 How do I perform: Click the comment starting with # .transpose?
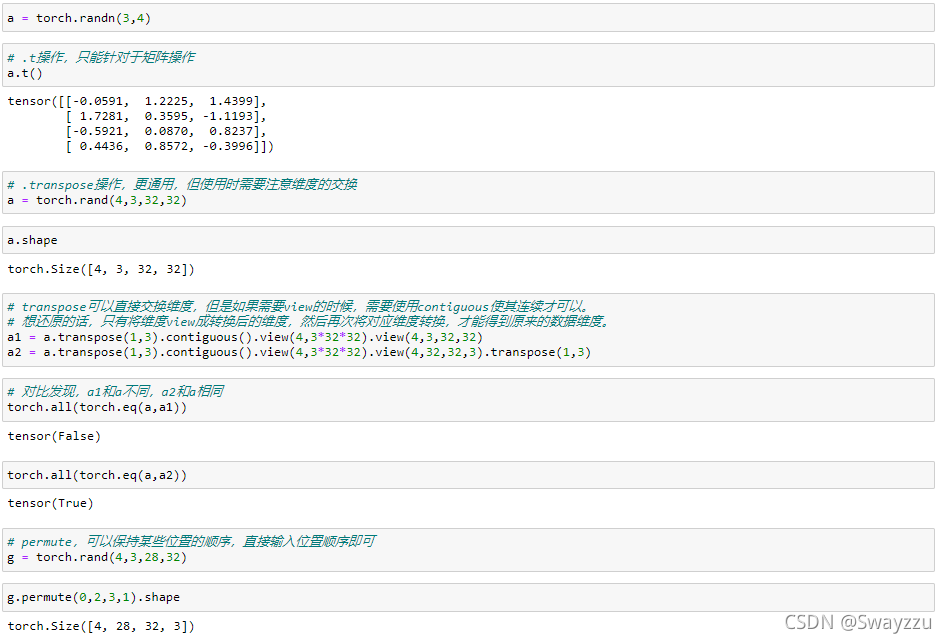pyautogui.click(x=182, y=184)
